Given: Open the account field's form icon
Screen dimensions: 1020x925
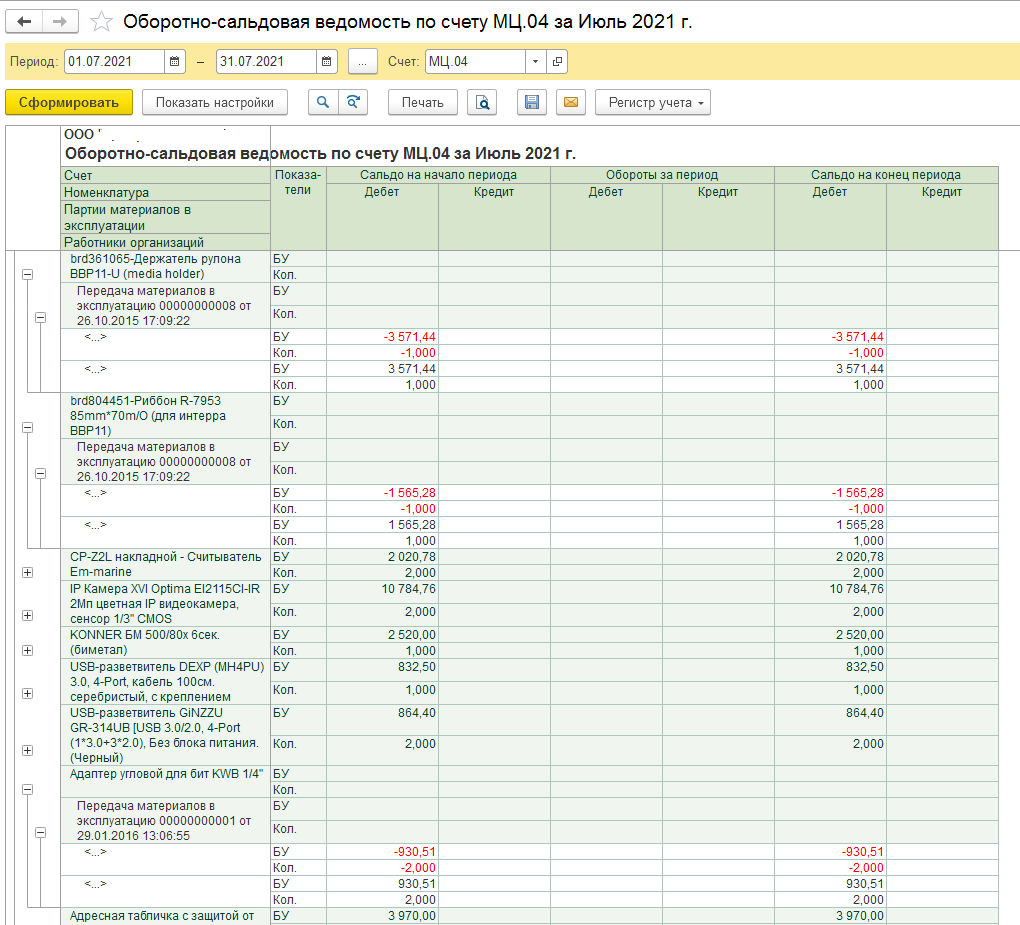Looking at the screenshot, I should point(557,62).
